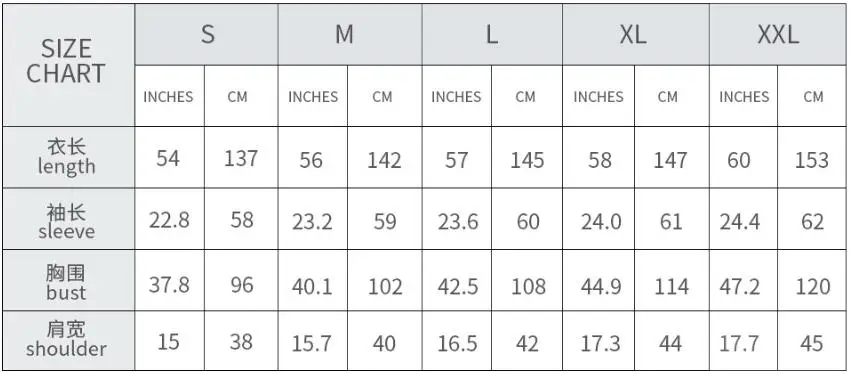850x374 pixels.
Task: Click the shoulder row label
Action: (x=68, y=340)
